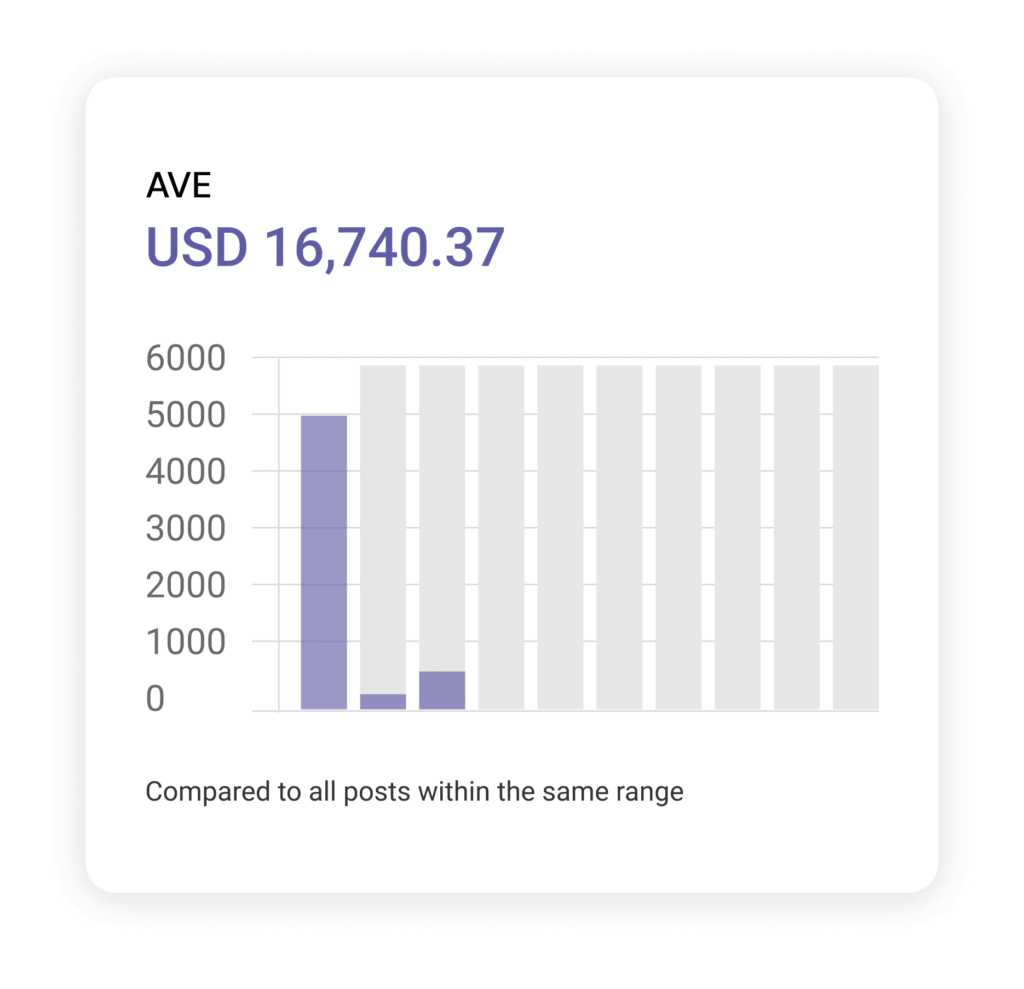Click the fifth gray background bar

(560, 537)
